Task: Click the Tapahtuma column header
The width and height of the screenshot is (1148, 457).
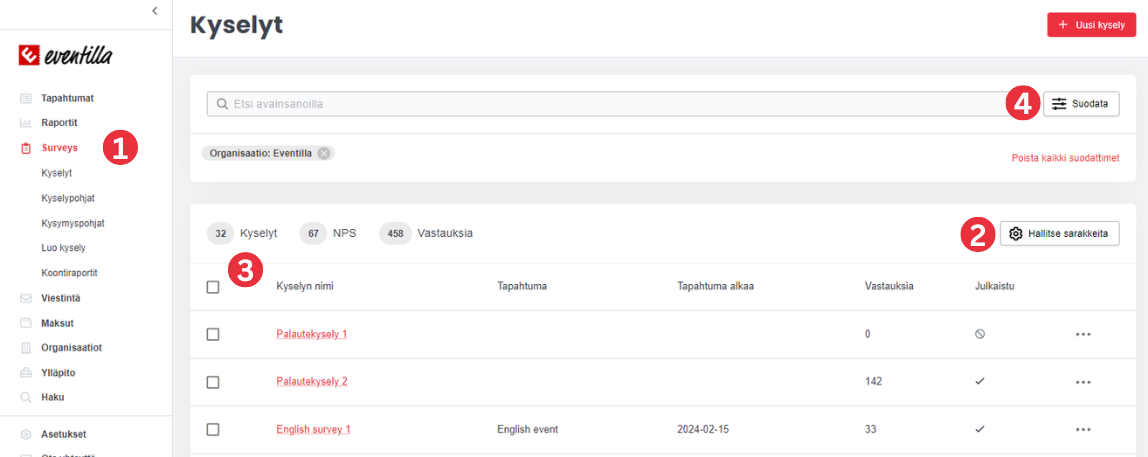Action: tap(521, 286)
